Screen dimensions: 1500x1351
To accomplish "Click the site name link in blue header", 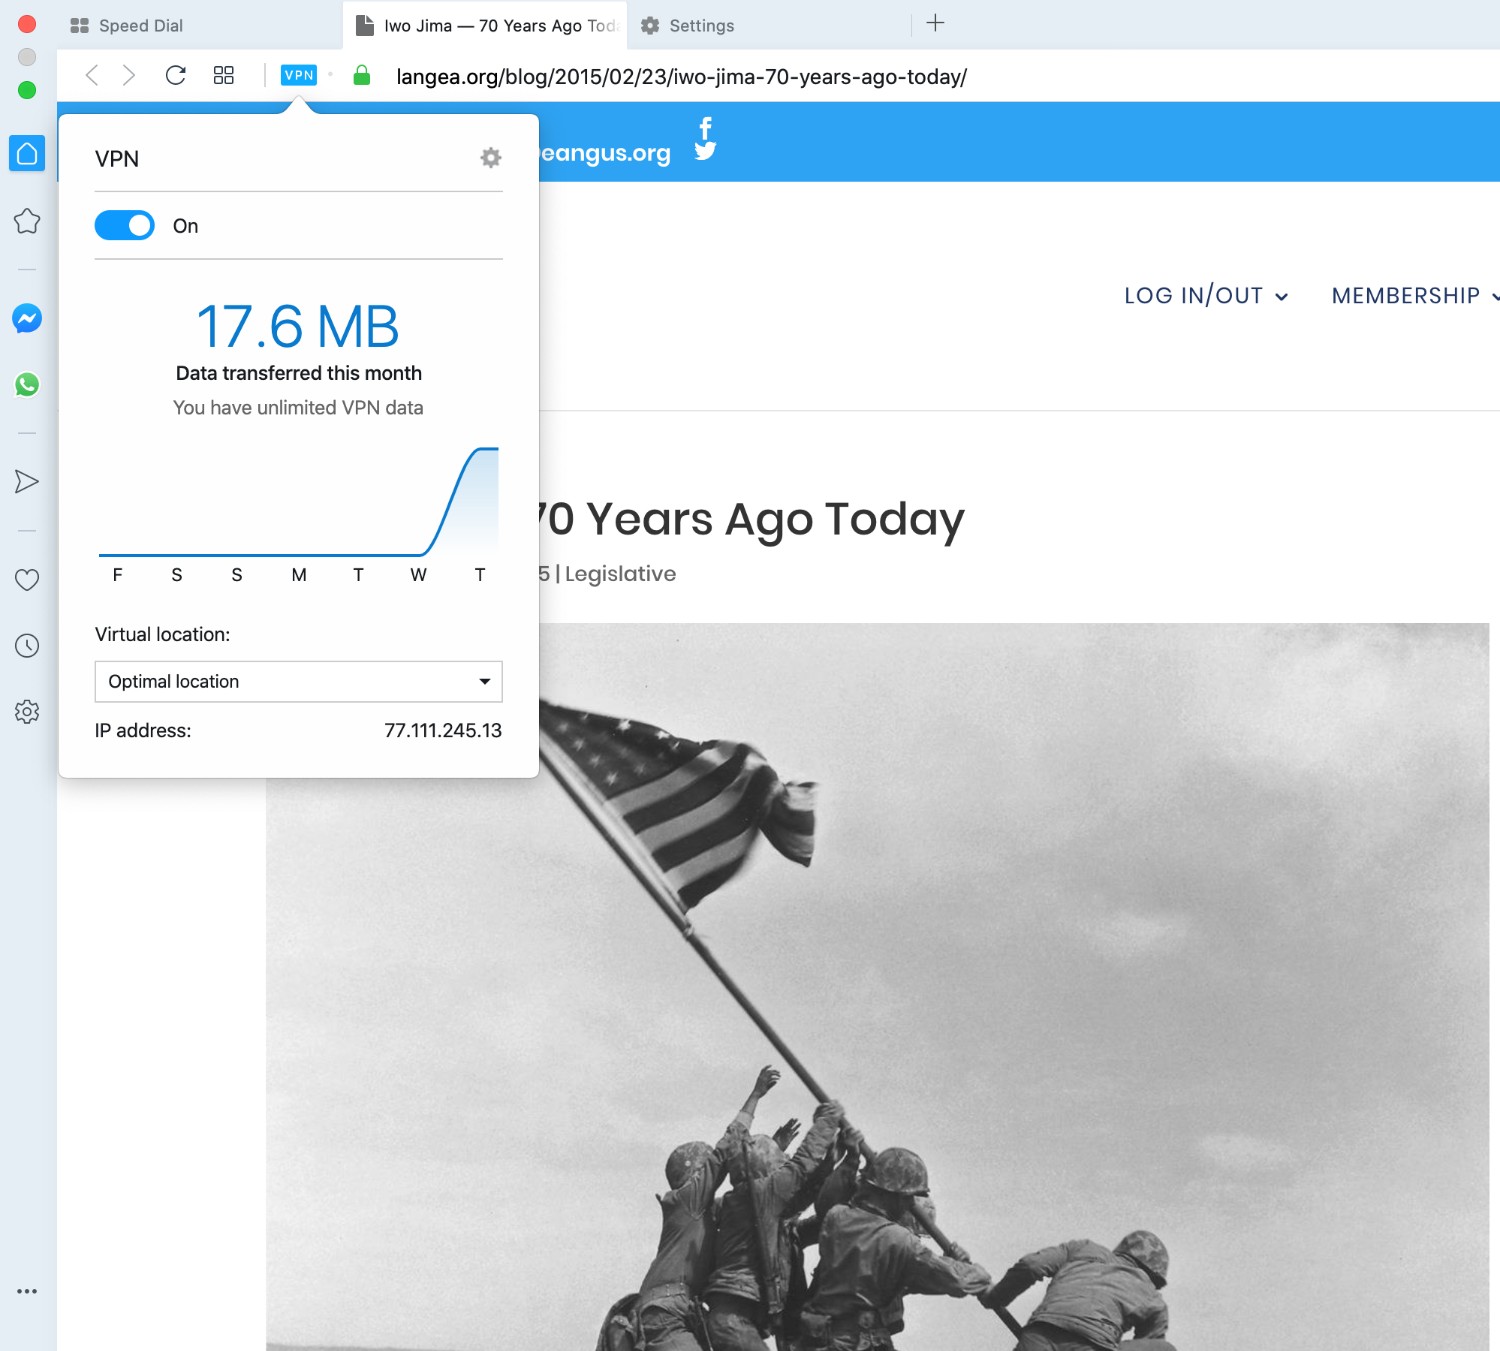I will coord(605,153).
